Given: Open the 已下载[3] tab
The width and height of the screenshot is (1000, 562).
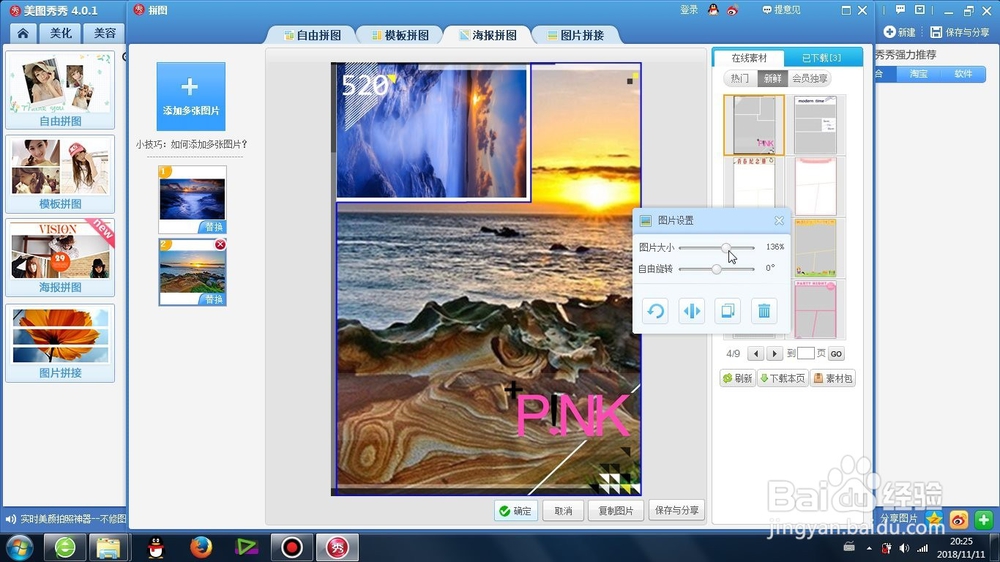Looking at the screenshot, I should coord(821,58).
